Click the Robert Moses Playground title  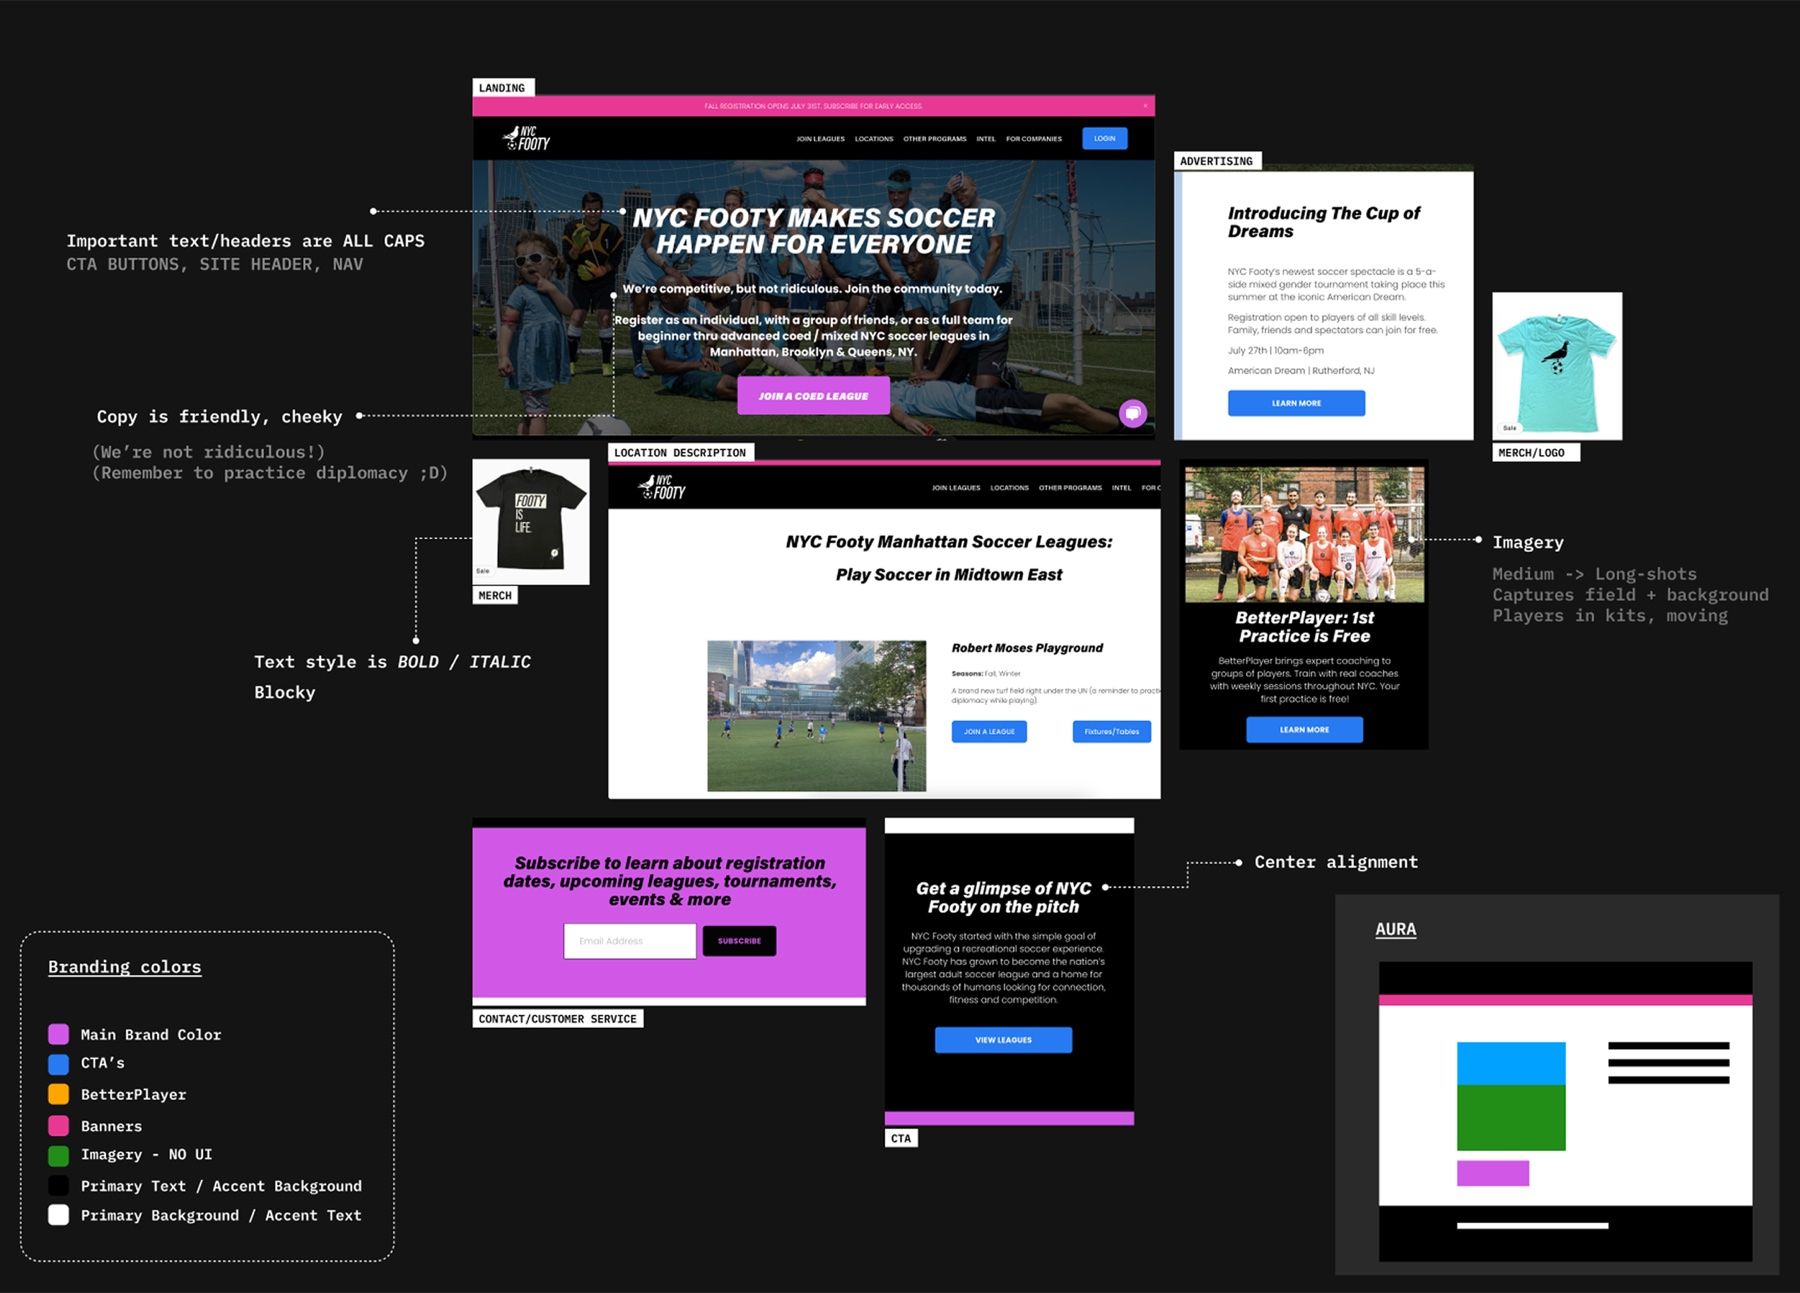pos(1027,648)
